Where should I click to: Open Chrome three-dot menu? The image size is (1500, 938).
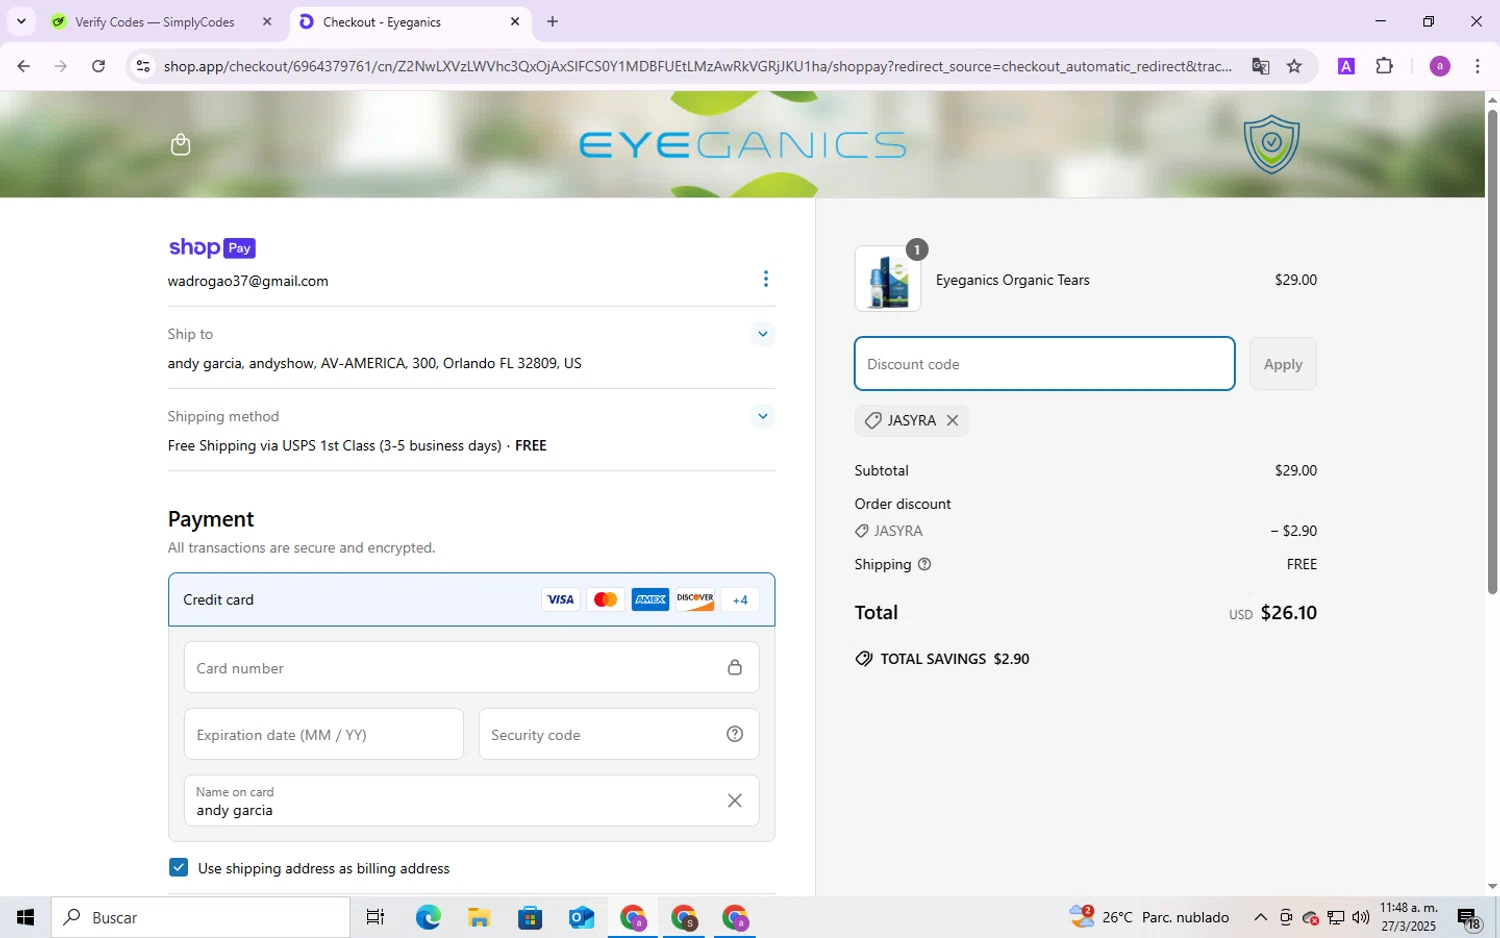(1477, 66)
